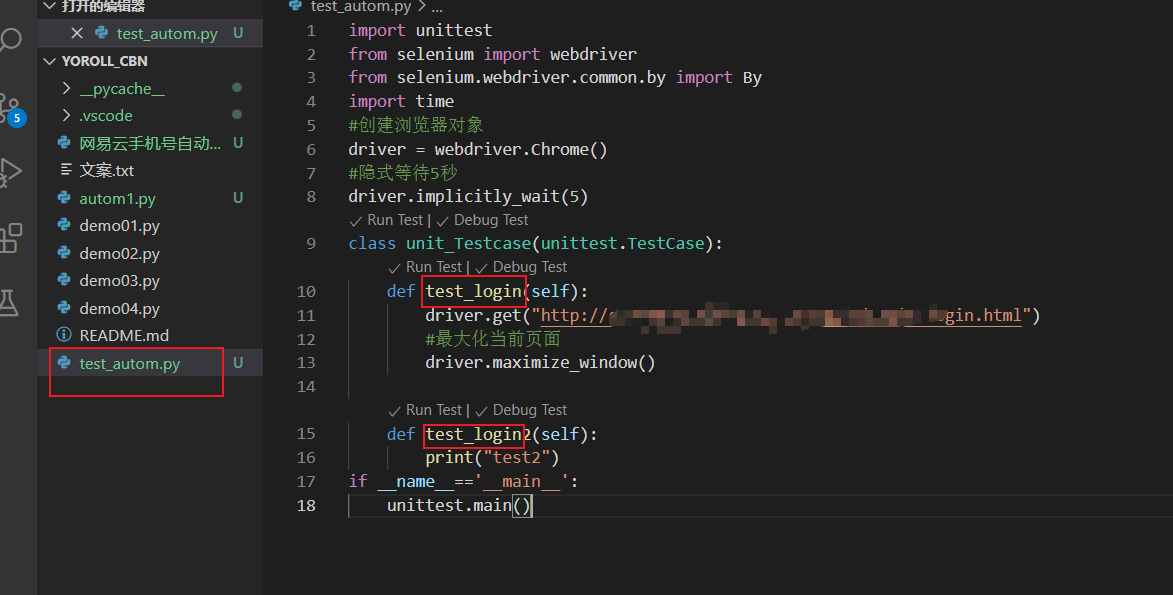The height and width of the screenshot is (595, 1173).
Task: Open the 网易云手机号自动 python file
Action: [150, 143]
